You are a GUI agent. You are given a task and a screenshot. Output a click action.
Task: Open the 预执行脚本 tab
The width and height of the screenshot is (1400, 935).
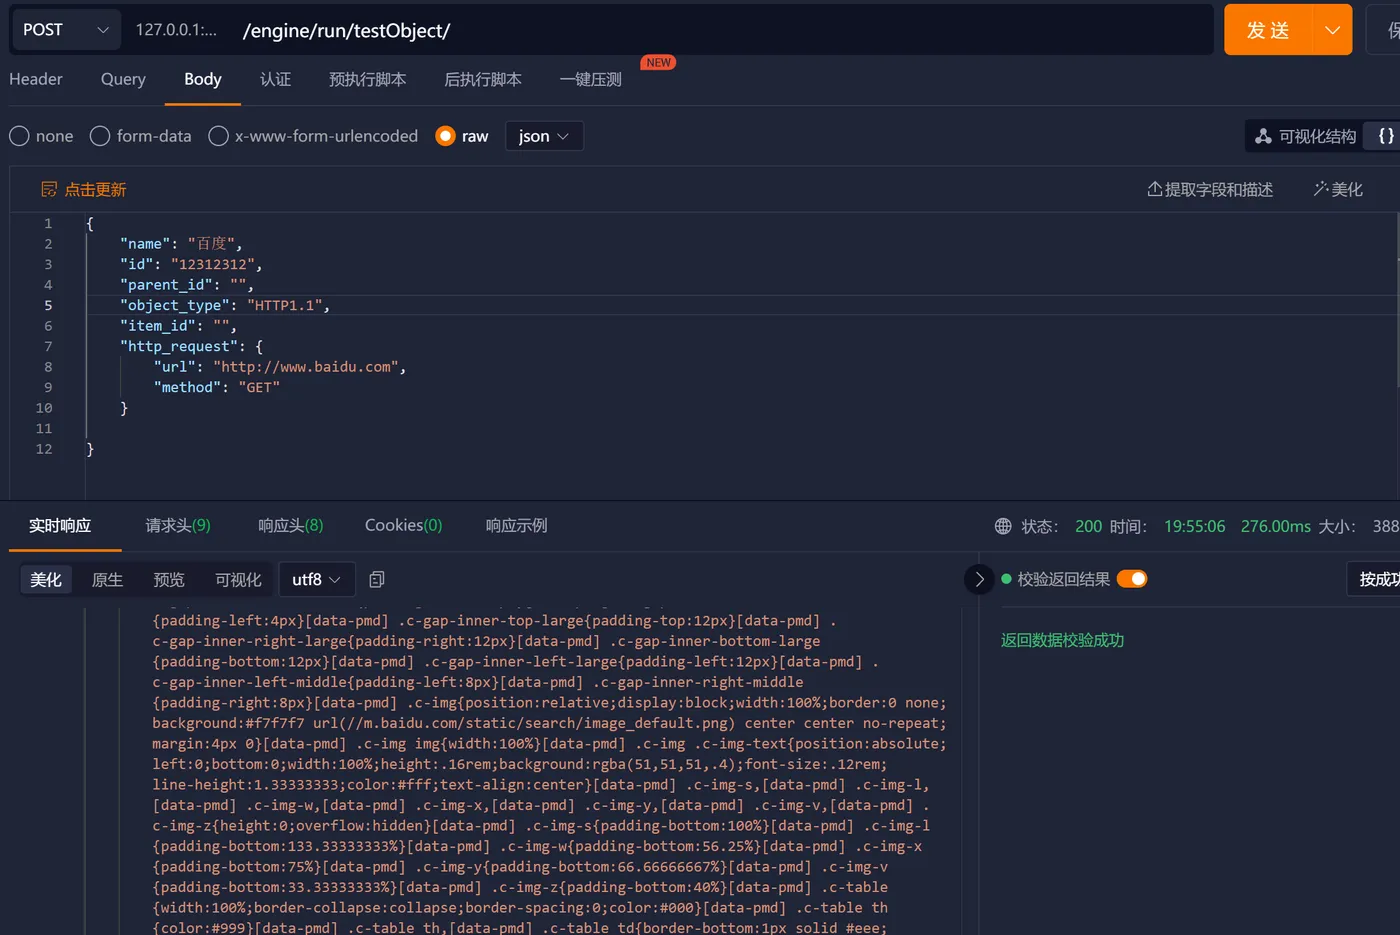pyautogui.click(x=368, y=79)
